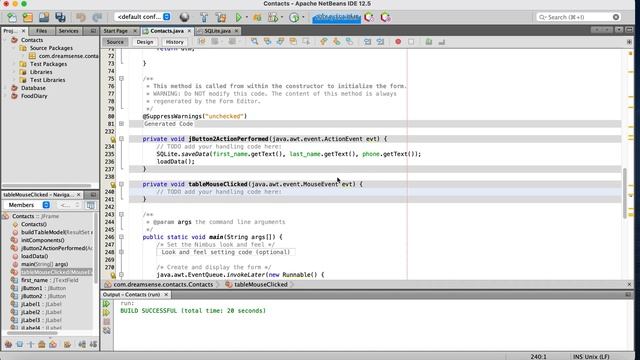Select Test Packages folder
640x360 pixels.
click(x=48, y=64)
